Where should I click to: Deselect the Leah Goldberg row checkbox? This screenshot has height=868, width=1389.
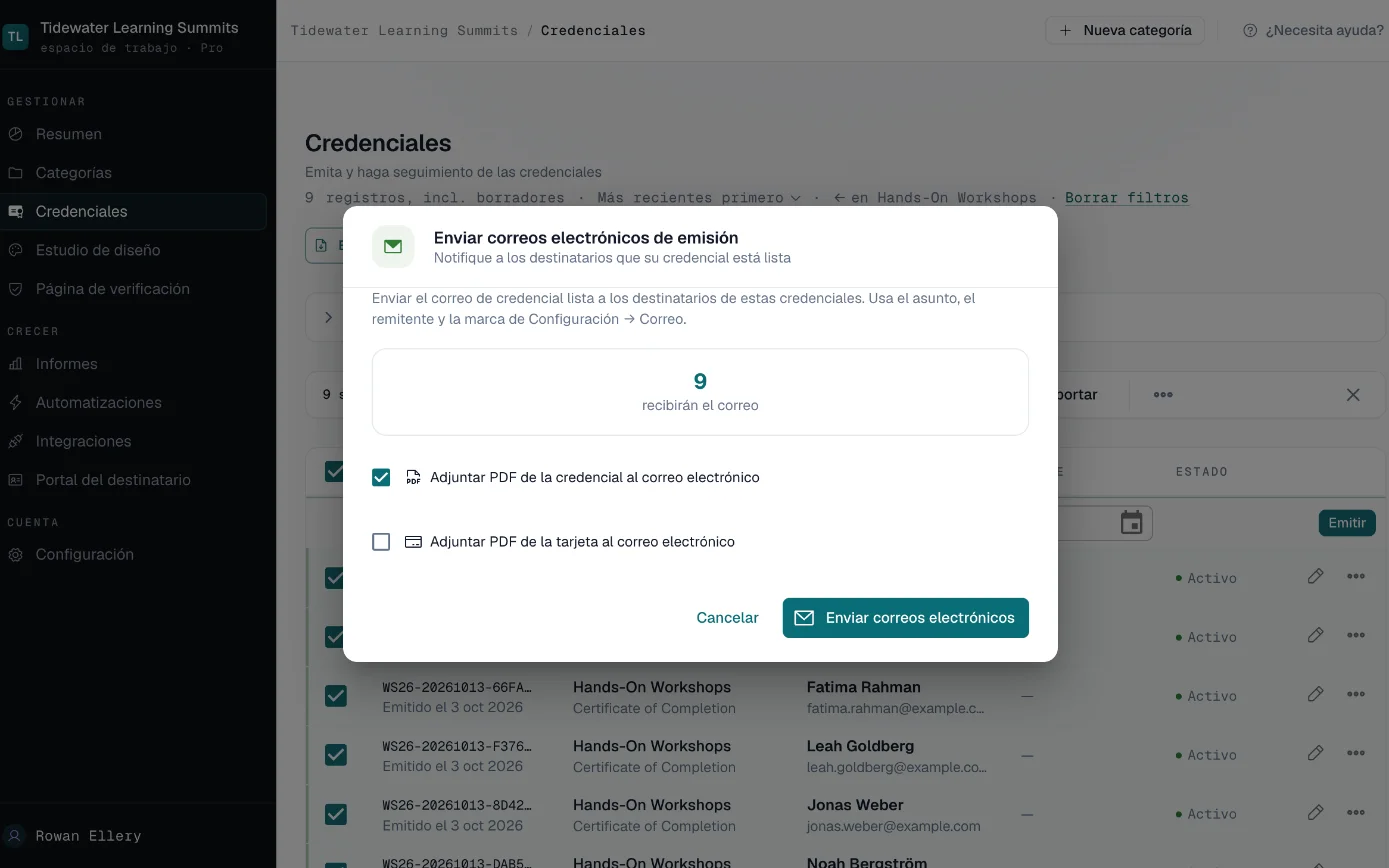(335, 755)
